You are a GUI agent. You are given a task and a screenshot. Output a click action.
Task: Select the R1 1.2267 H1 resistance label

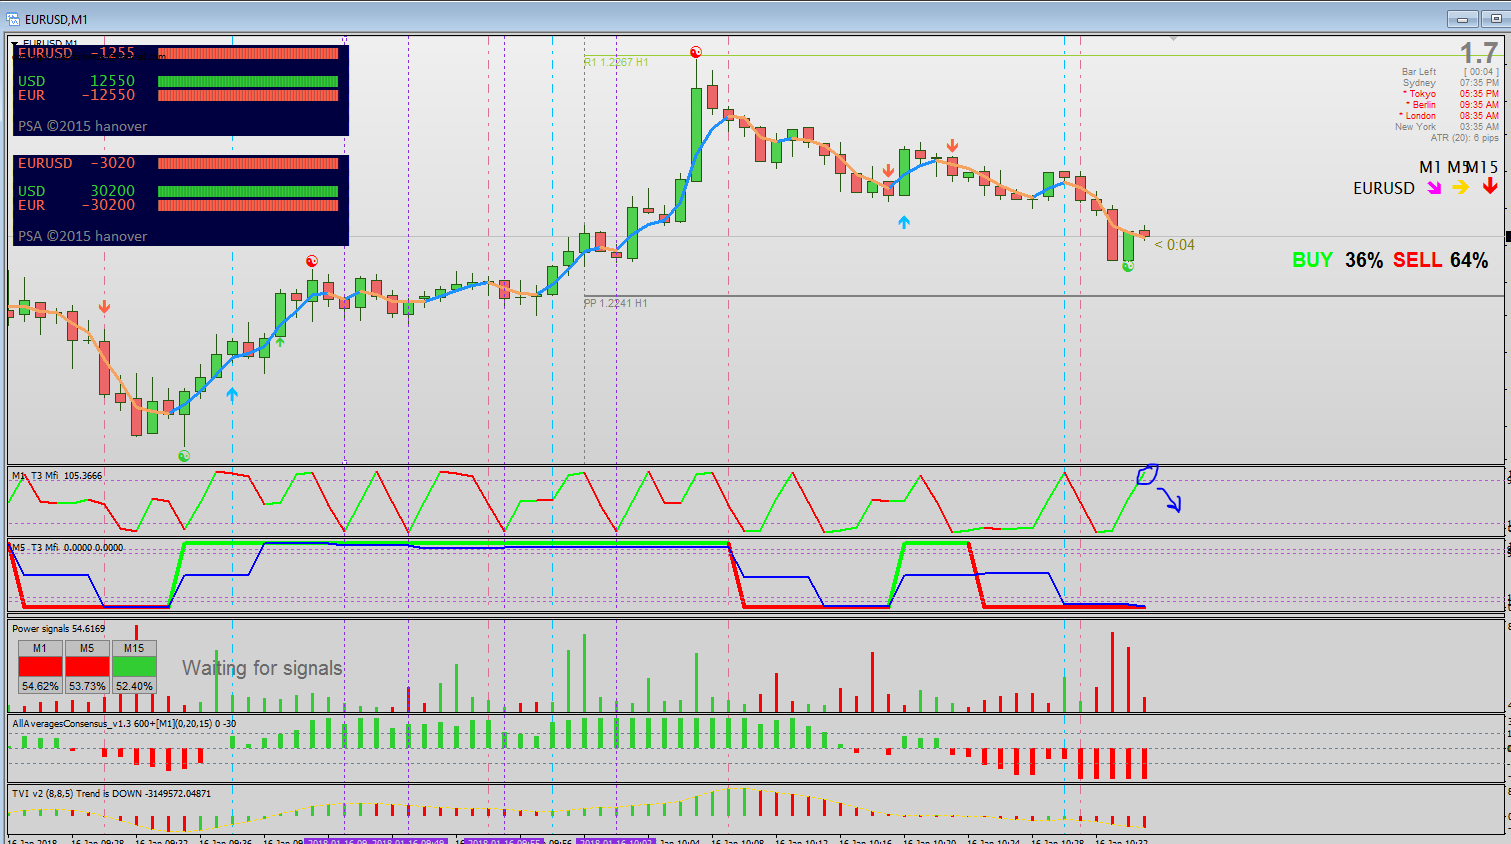616,62
